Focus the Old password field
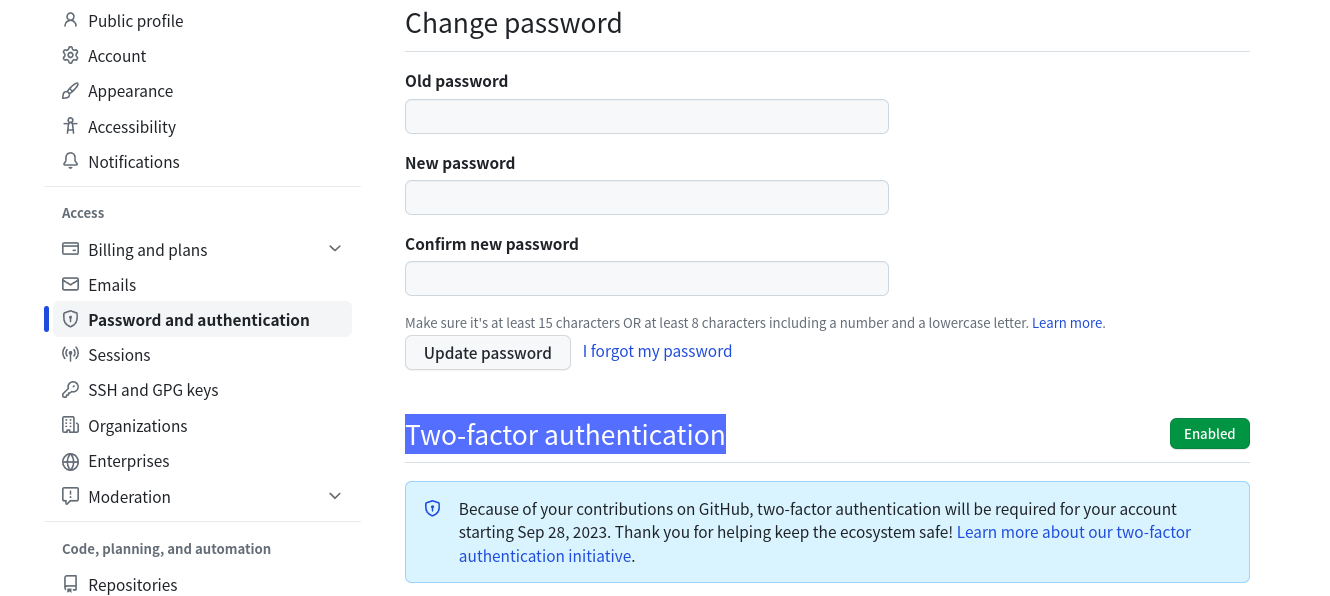Screen dimensions: 1330x596 pyautogui.click(x=646, y=116)
